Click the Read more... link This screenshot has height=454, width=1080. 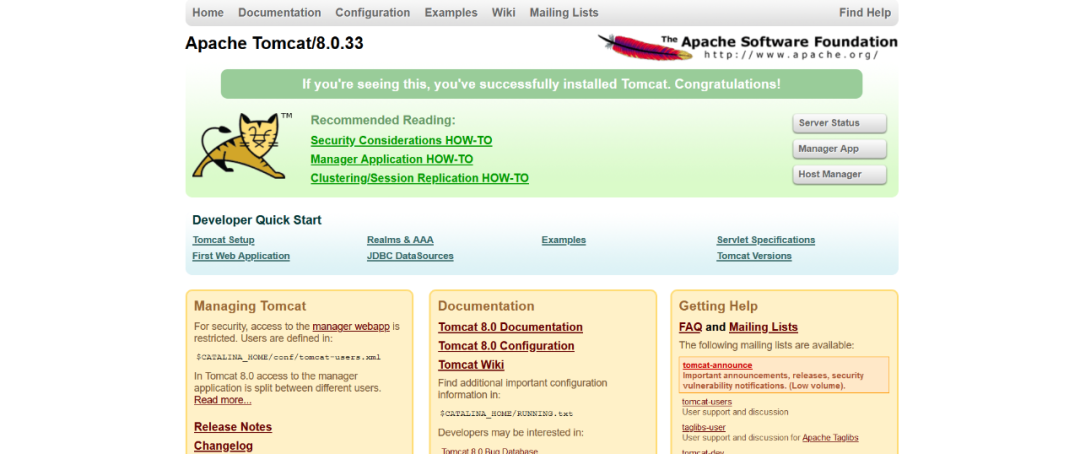tap(222, 400)
